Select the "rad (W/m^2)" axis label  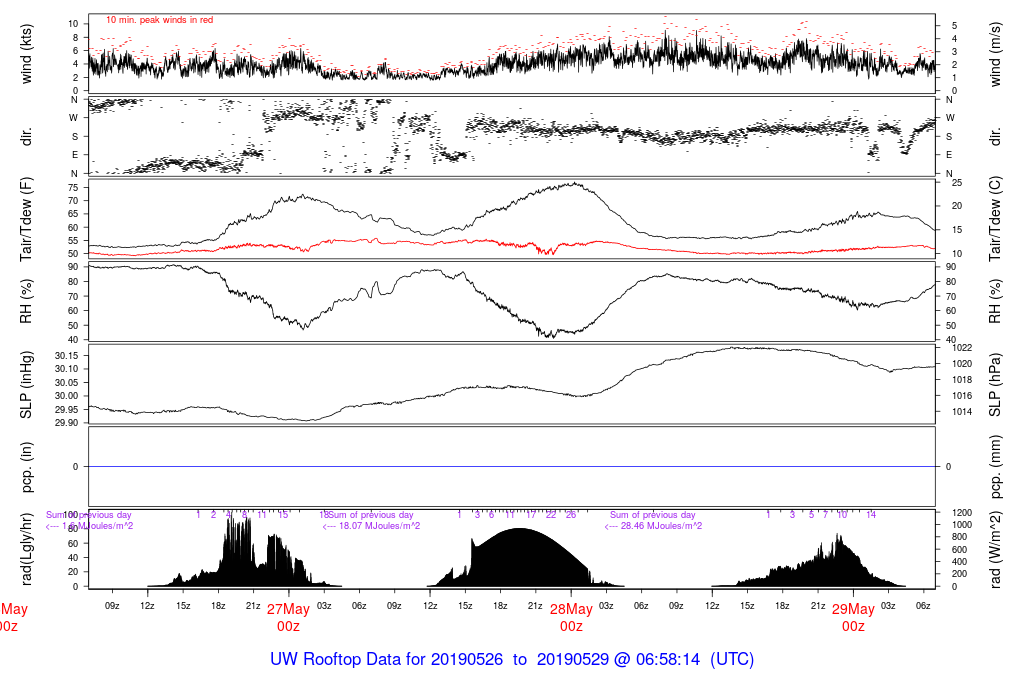pos(995,549)
